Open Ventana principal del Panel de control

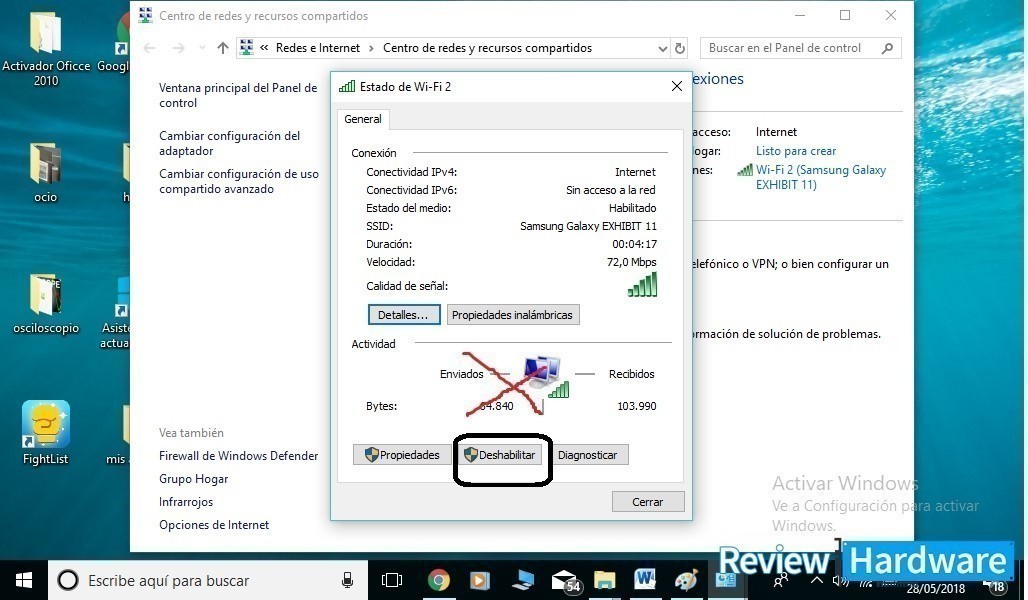[x=238, y=95]
